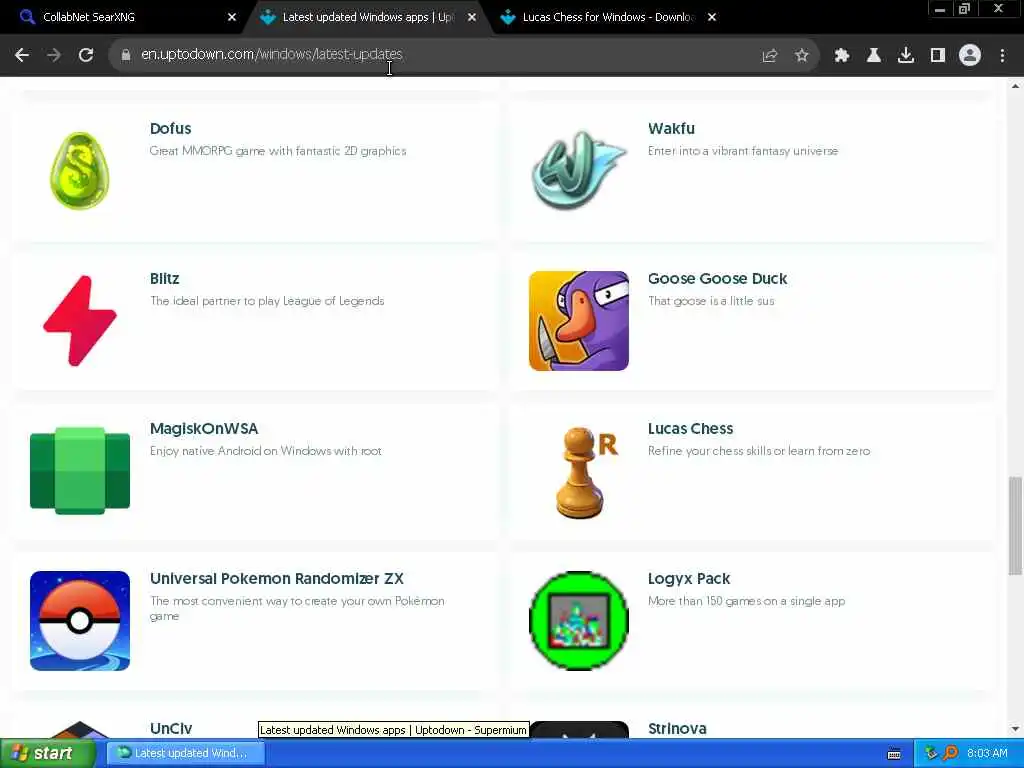1024x768 pixels.
Task: Click the shield icon in the system tray
Action: [931, 753]
